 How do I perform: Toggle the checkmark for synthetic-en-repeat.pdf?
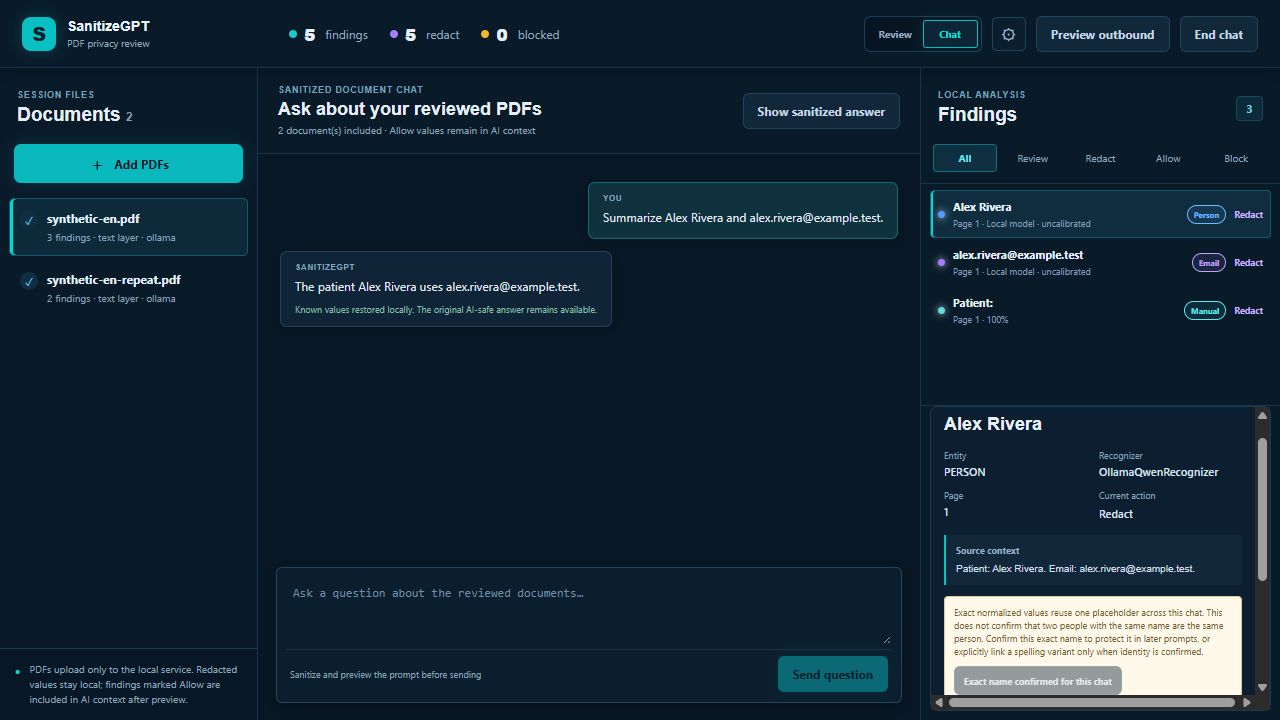click(x=29, y=282)
